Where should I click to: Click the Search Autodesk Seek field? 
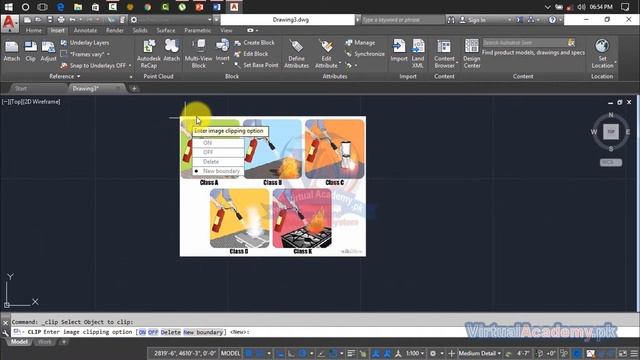pyautogui.click(x=524, y=42)
